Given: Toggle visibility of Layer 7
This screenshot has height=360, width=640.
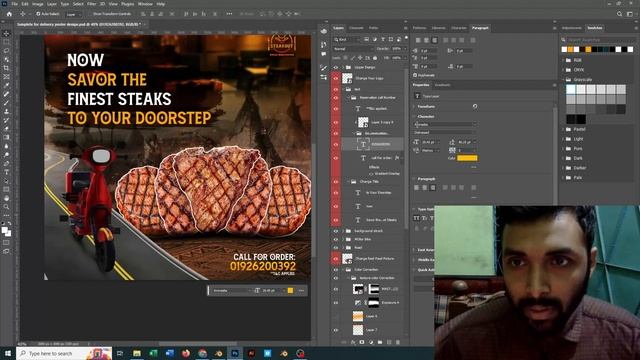Looking at the screenshot, I should pos(336,330).
